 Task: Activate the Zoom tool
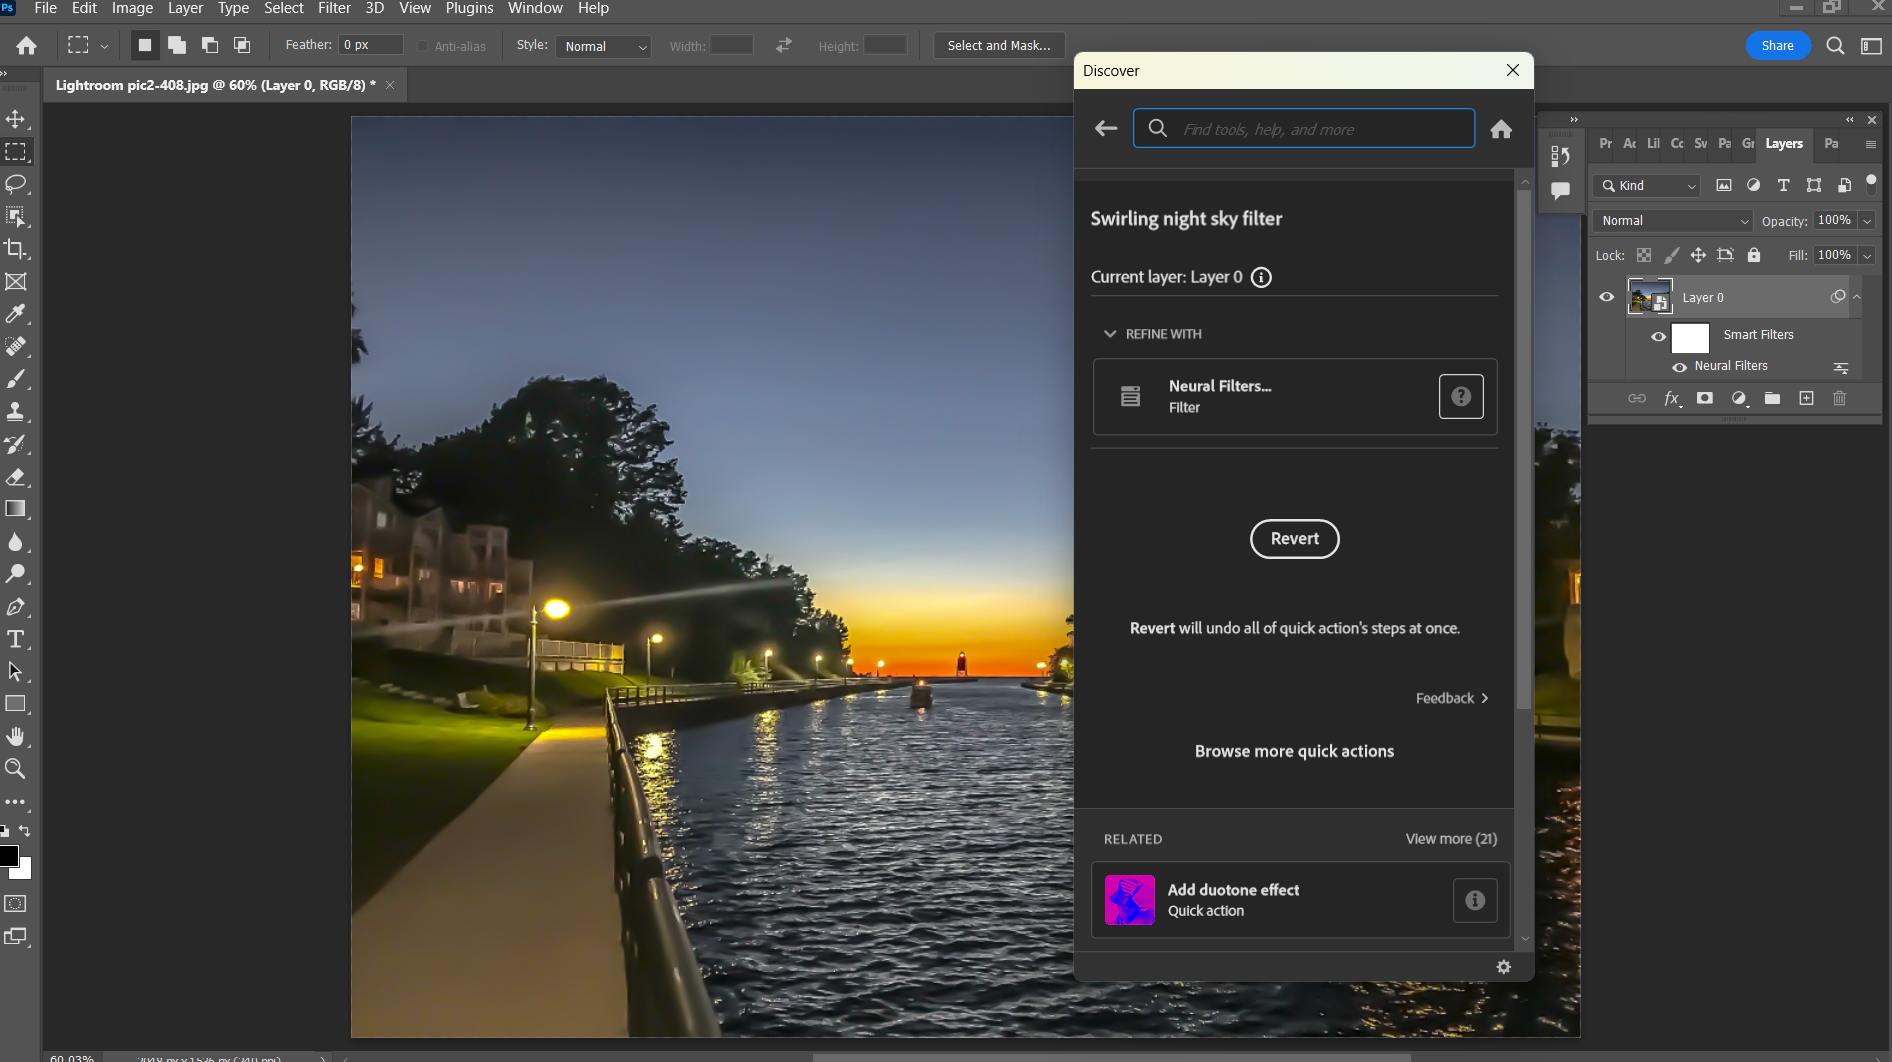click(16, 769)
